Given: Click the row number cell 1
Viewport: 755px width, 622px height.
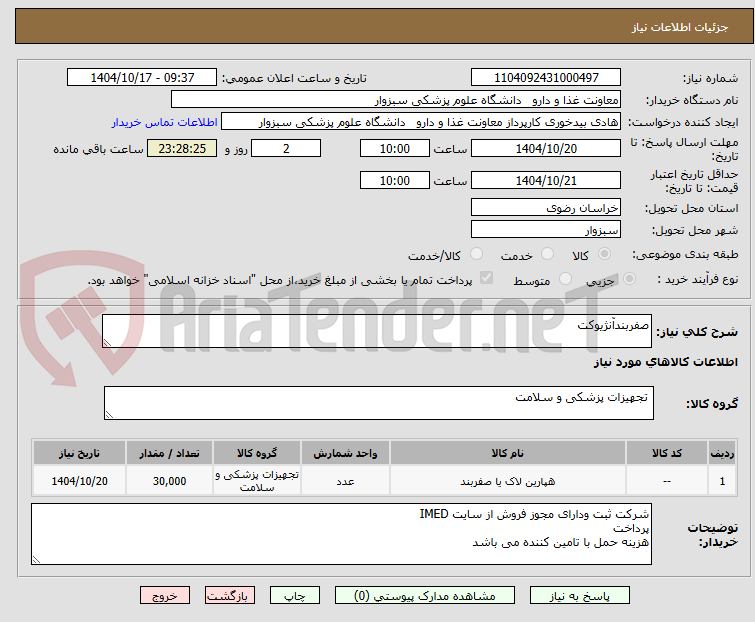Looking at the screenshot, I should point(722,481).
